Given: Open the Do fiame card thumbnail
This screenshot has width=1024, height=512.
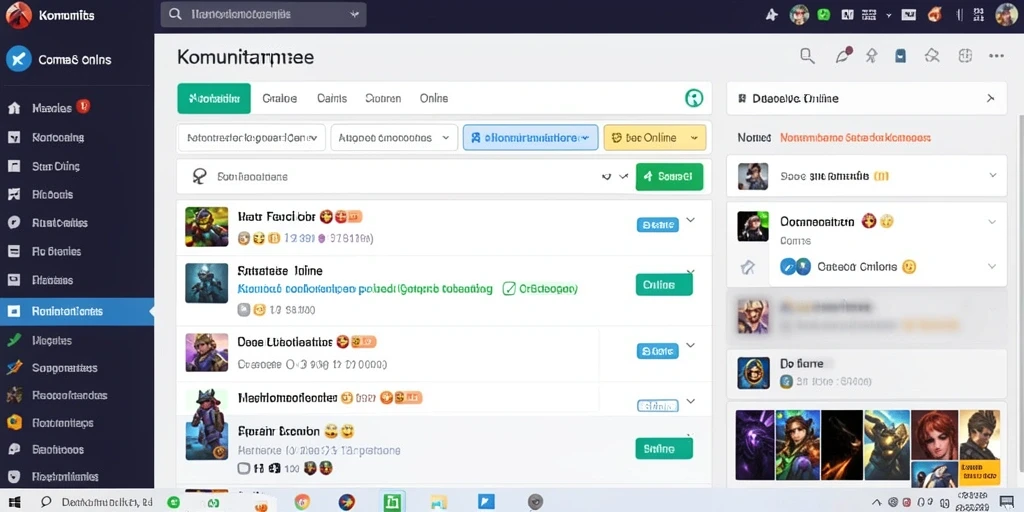Looking at the screenshot, I should (753, 373).
